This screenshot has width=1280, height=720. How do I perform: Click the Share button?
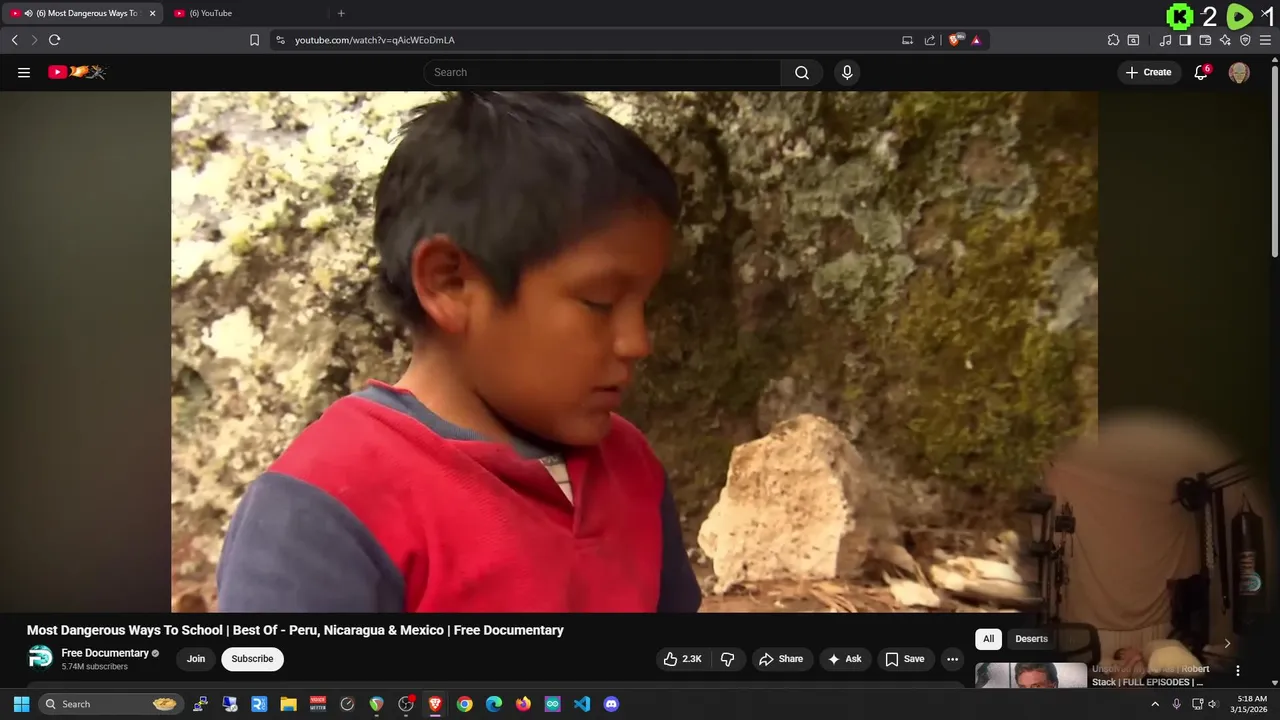pos(780,659)
